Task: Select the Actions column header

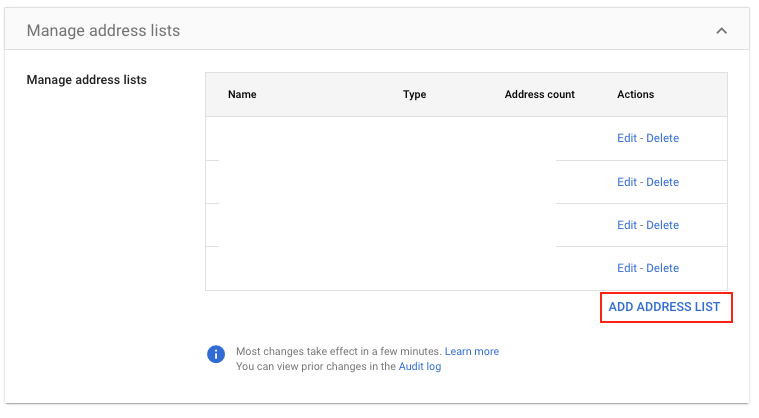Action: 636,94
